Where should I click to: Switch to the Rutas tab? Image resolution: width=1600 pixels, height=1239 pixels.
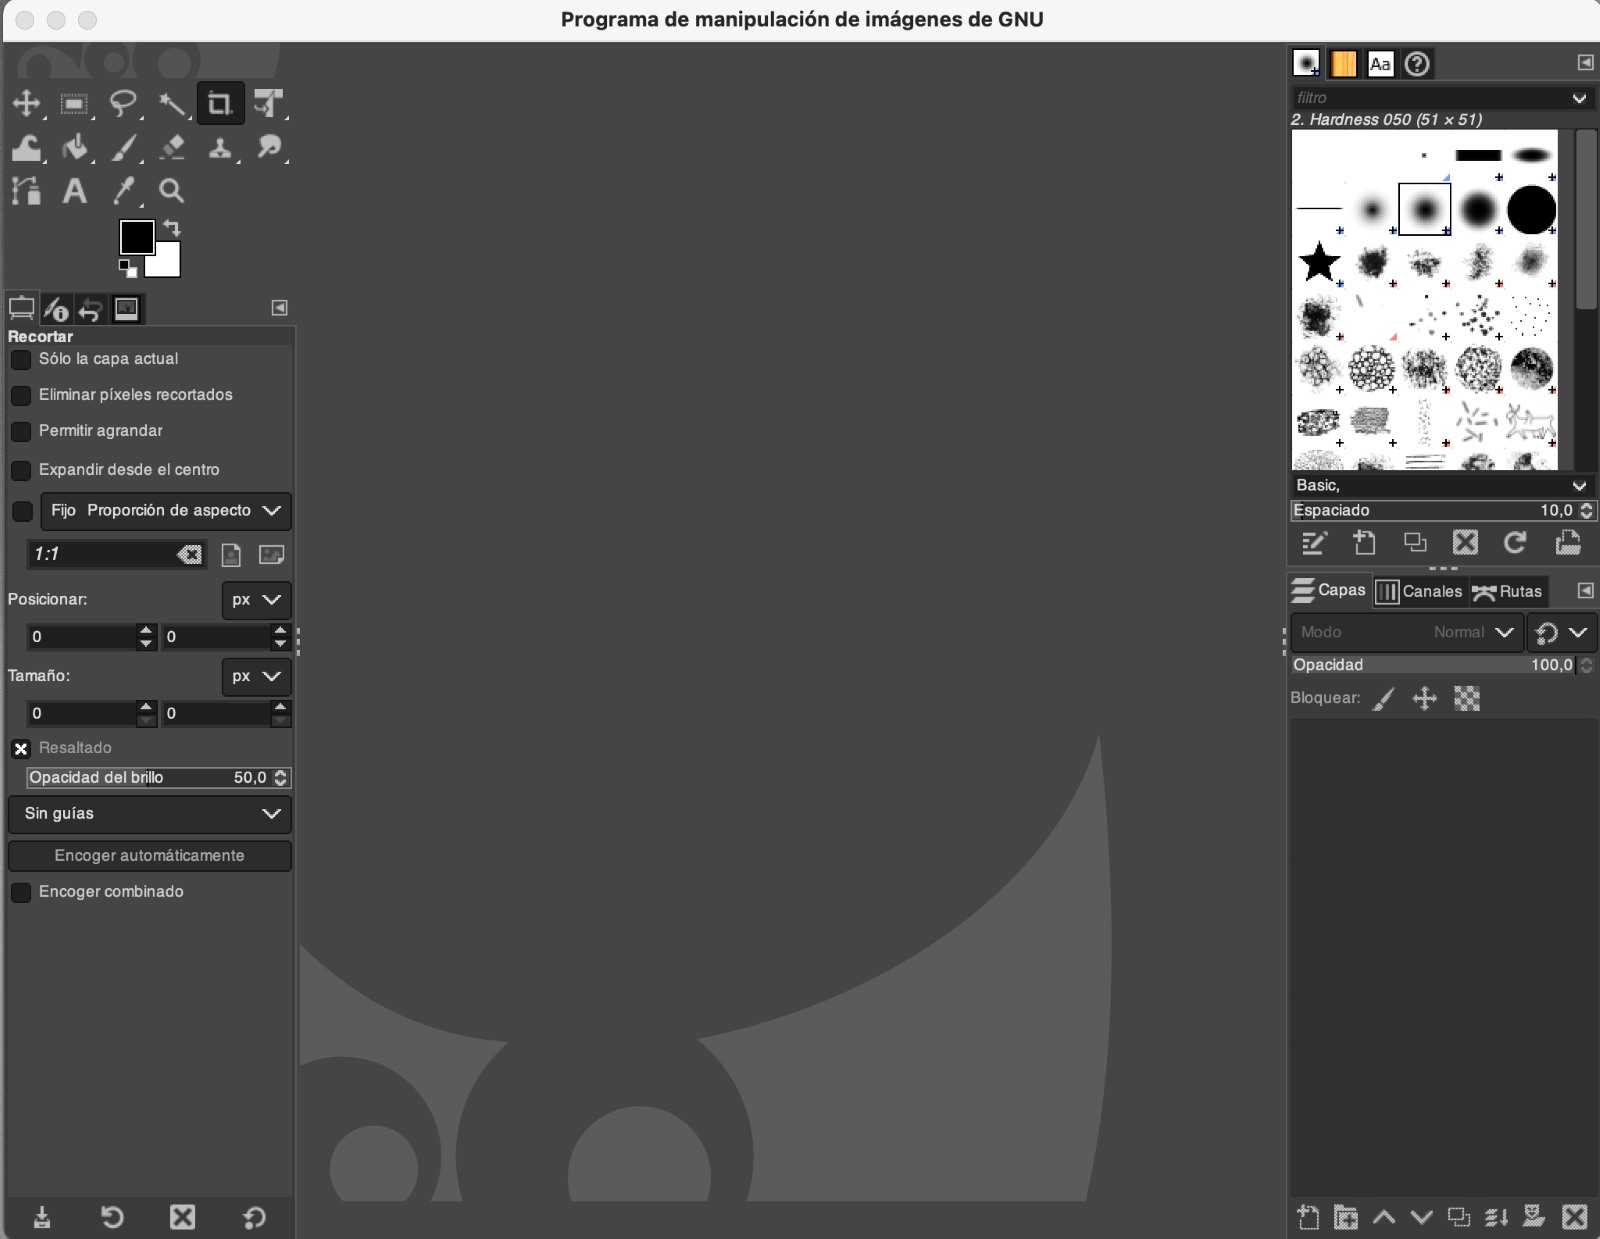pyautogui.click(x=1508, y=591)
